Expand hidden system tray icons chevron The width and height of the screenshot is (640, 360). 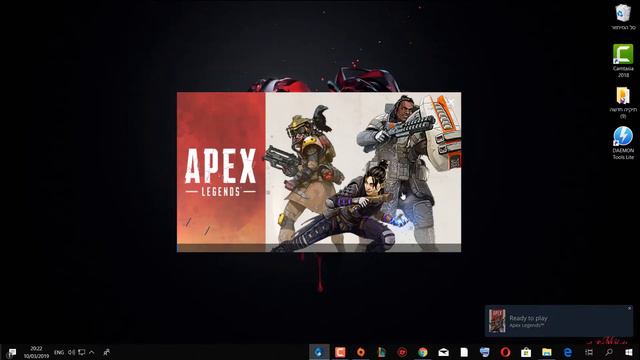click(92, 352)
